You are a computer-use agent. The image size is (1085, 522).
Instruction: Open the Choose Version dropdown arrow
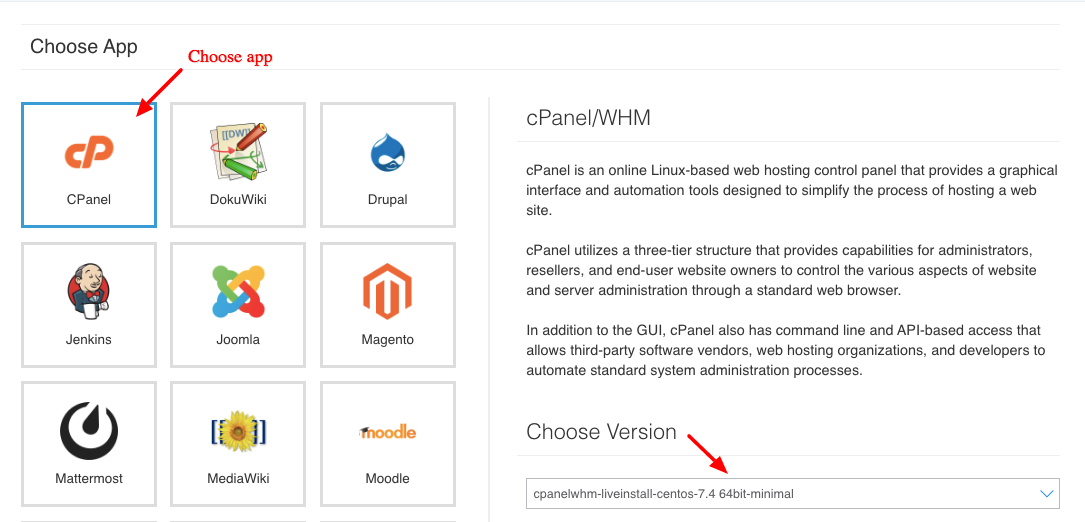pos(1046,494)
